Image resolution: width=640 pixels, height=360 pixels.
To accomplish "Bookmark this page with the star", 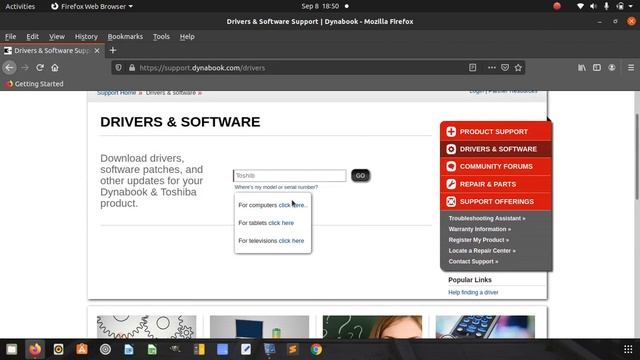I will coord(518,68).
